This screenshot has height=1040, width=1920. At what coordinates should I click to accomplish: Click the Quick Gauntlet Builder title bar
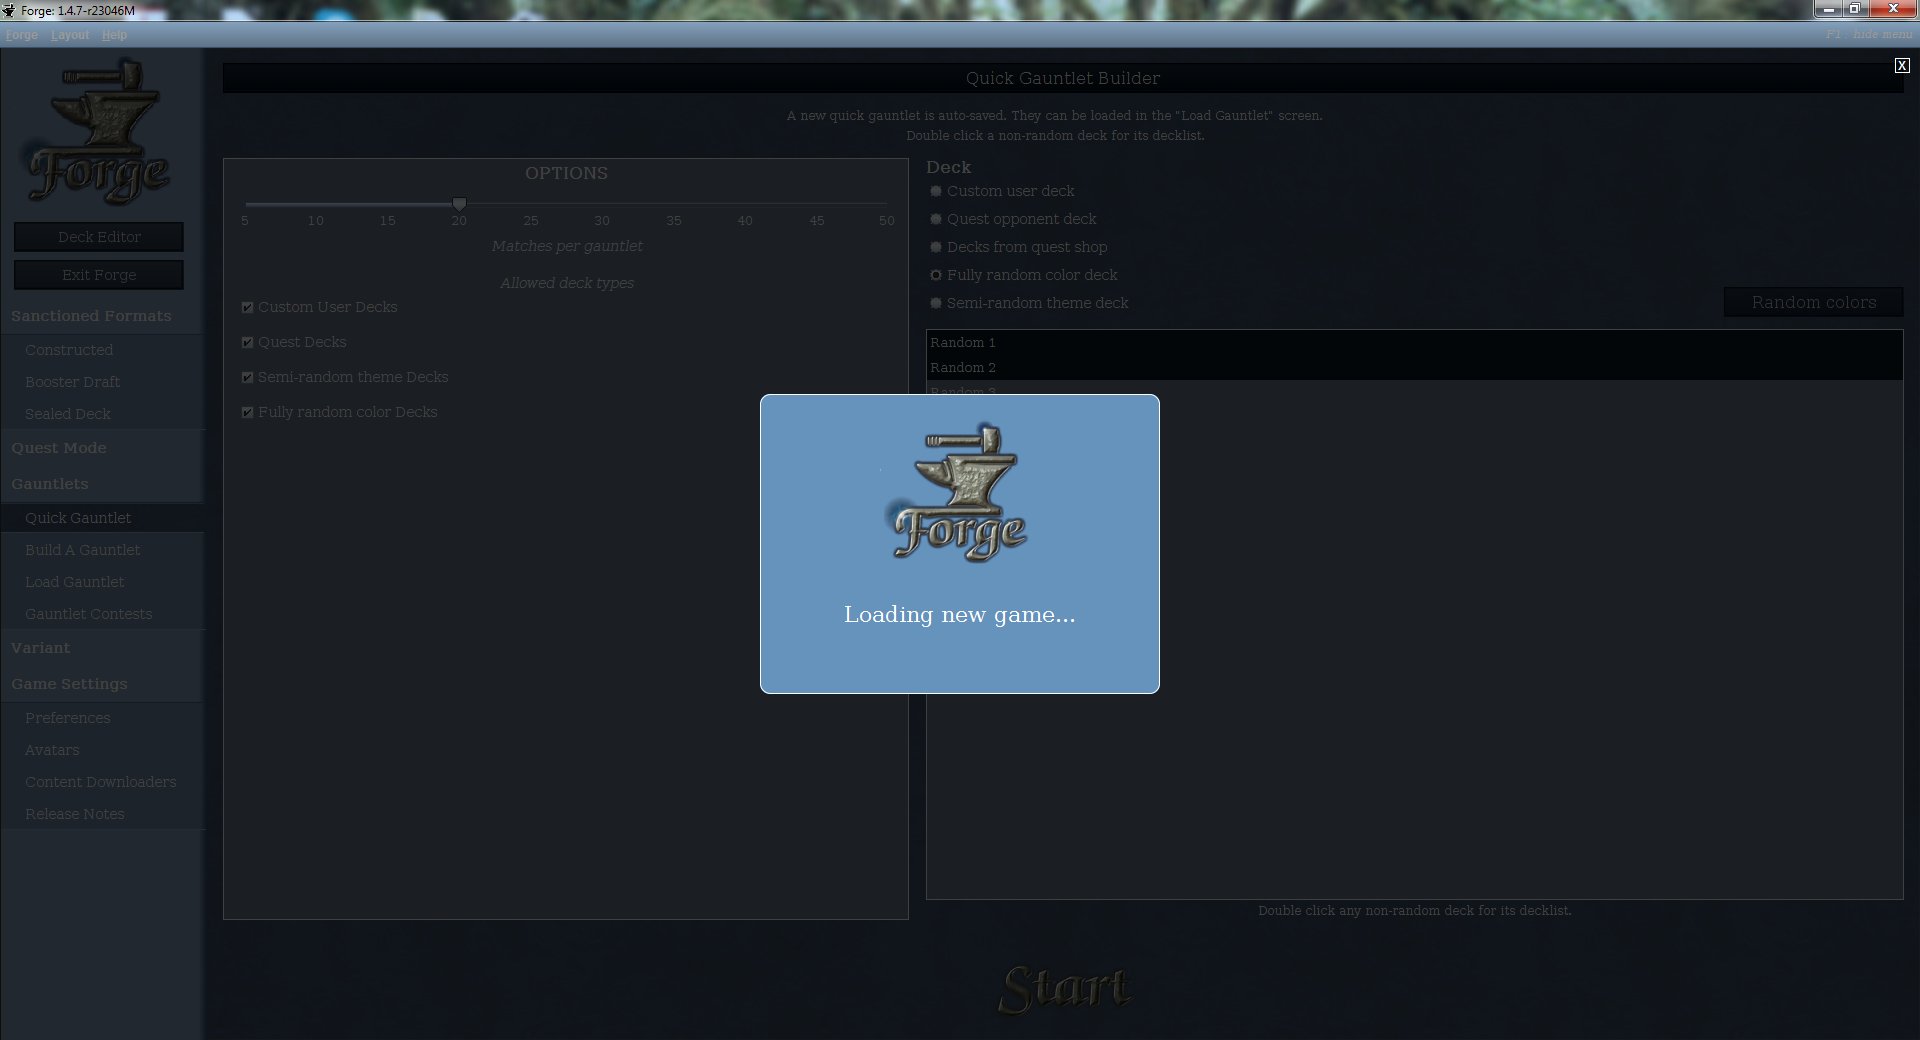click(x=1063, y=78)
